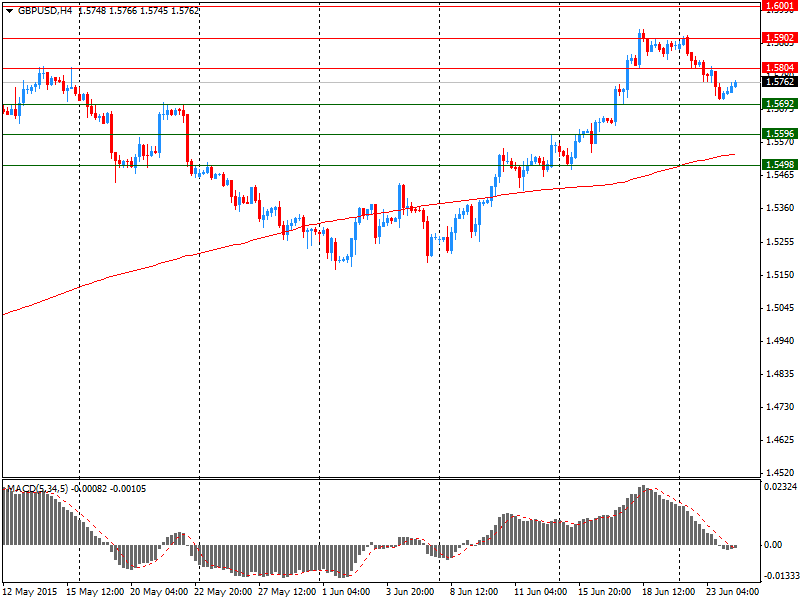Click the 3 Jun 20:00 time label
Viewport: 800px width, 600px height.
click(410, 592)
